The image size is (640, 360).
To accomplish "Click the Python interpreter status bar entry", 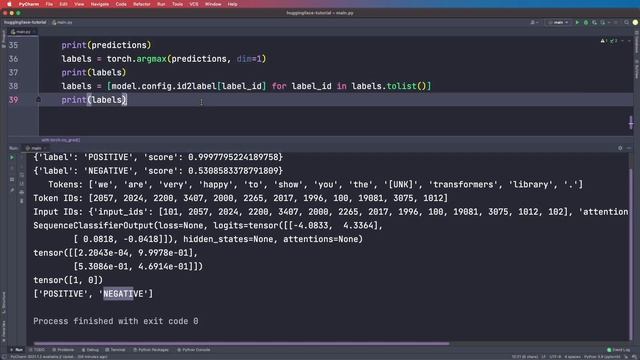I will click(602, 357).
